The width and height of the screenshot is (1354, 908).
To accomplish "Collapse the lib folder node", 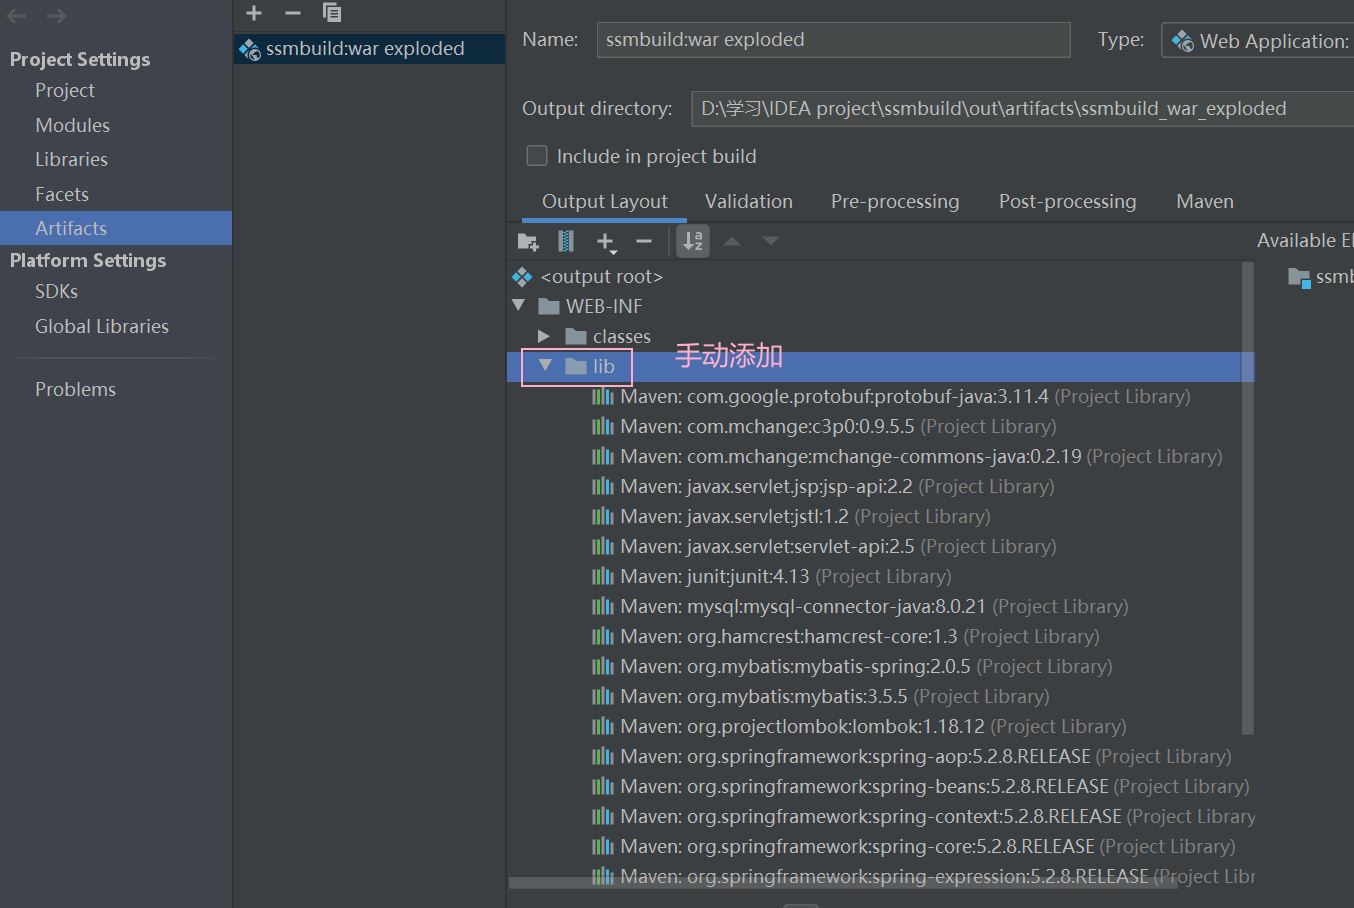I will coord(545,365).
